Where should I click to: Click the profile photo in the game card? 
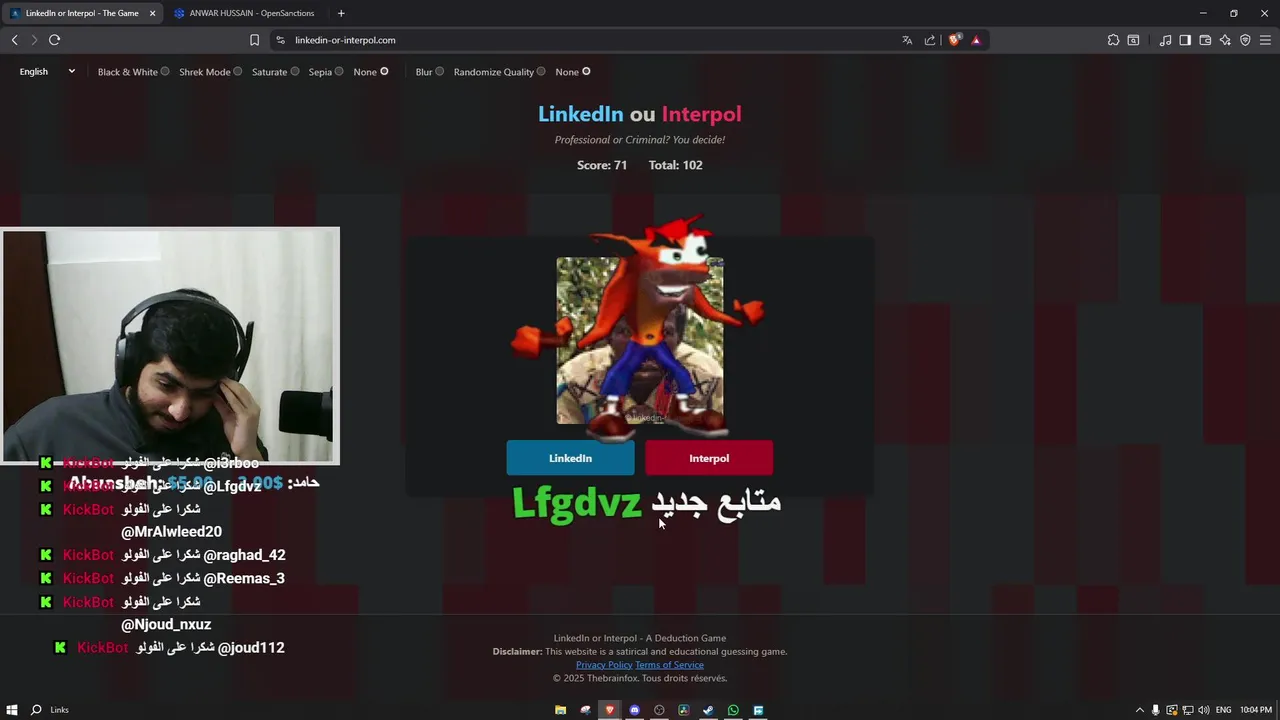pyautogui.click(x=640, y=340)
